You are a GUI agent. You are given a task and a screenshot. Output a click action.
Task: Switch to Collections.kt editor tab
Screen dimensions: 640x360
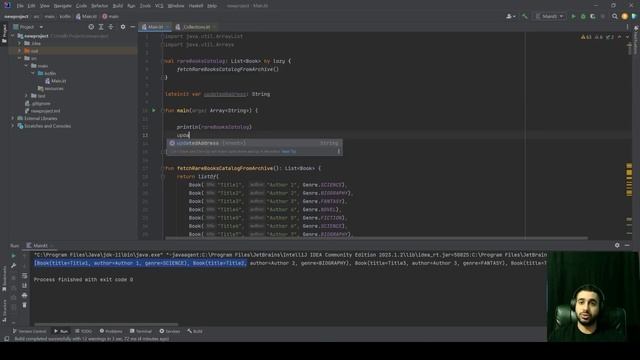[196, 27]
